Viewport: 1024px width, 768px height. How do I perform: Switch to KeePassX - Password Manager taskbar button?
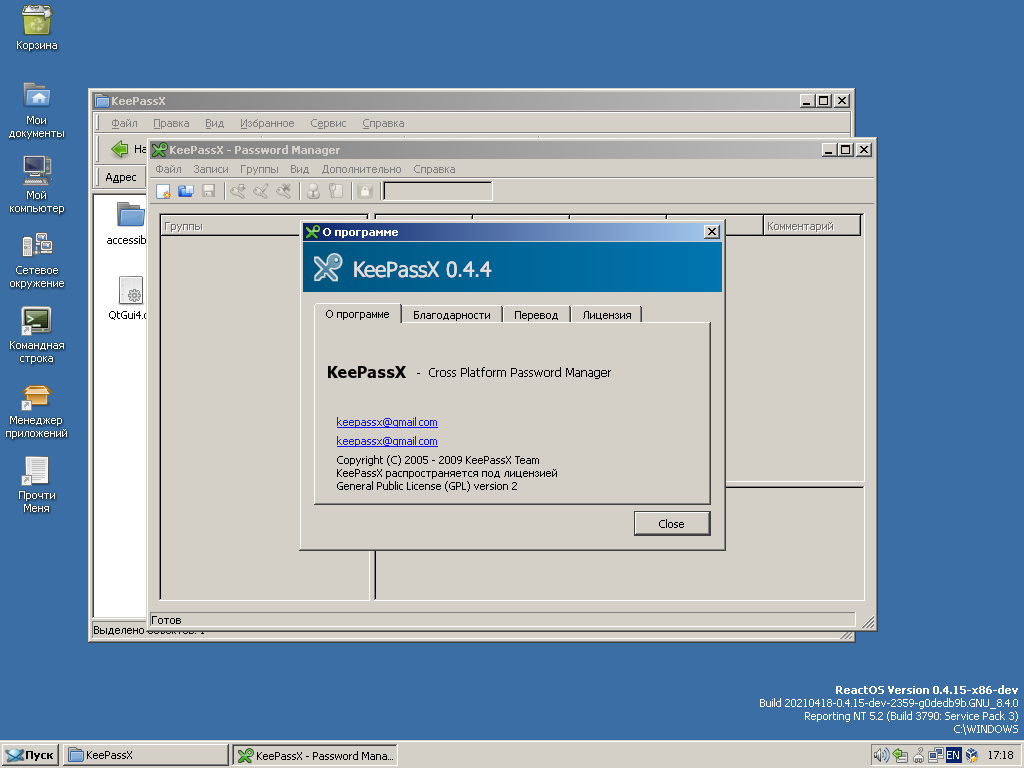click(315, 755)
